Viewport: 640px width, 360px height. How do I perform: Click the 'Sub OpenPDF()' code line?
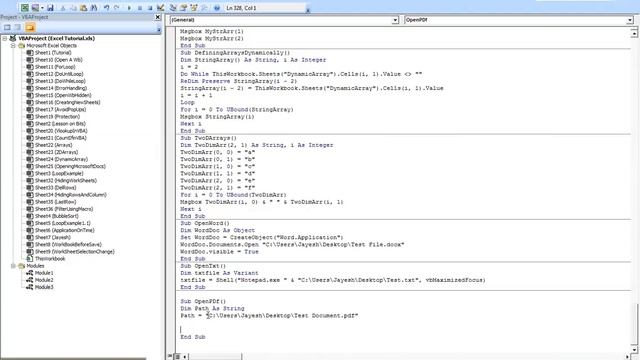click(x=203, y=301)
